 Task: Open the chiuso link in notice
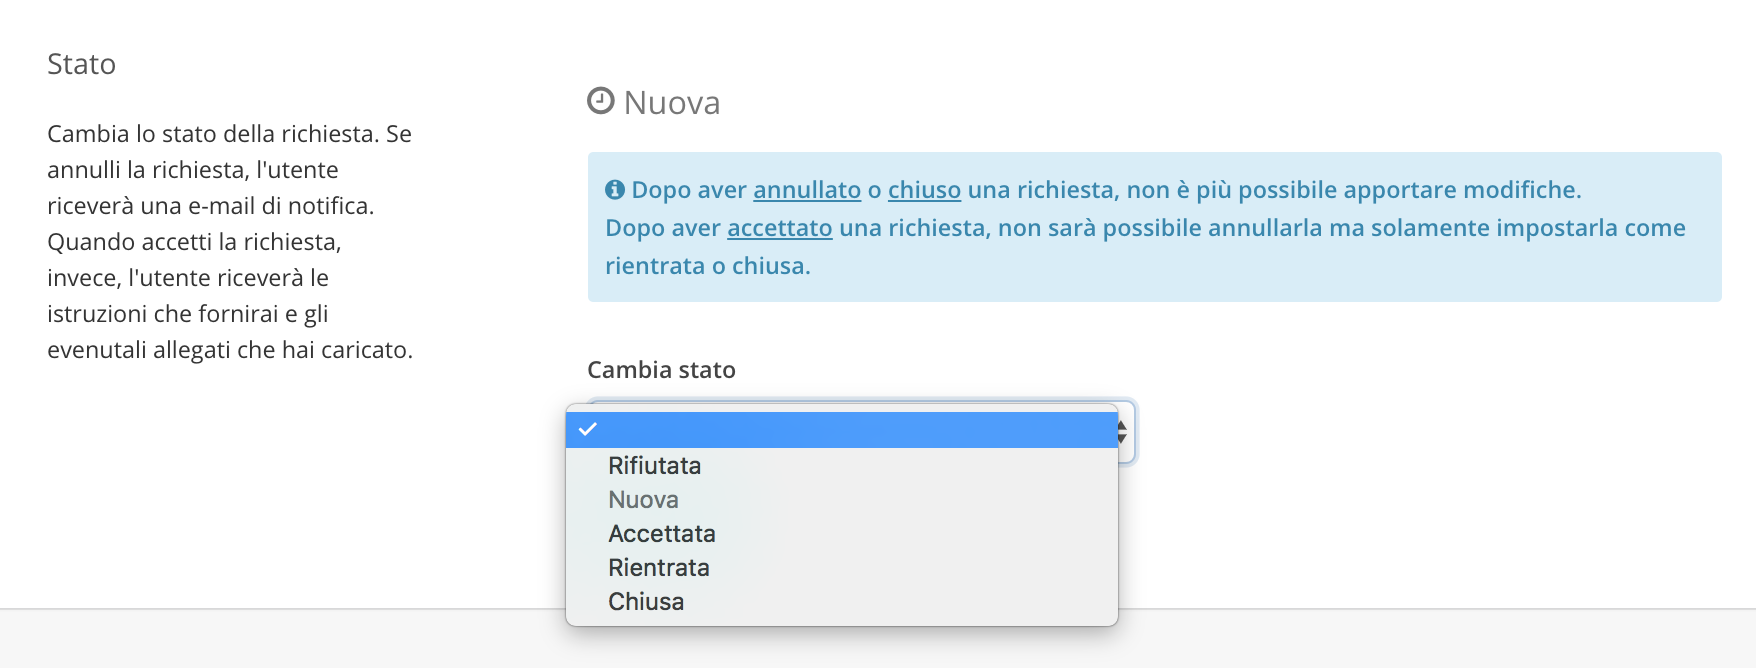pyautogui.click(x=924, y=190)
